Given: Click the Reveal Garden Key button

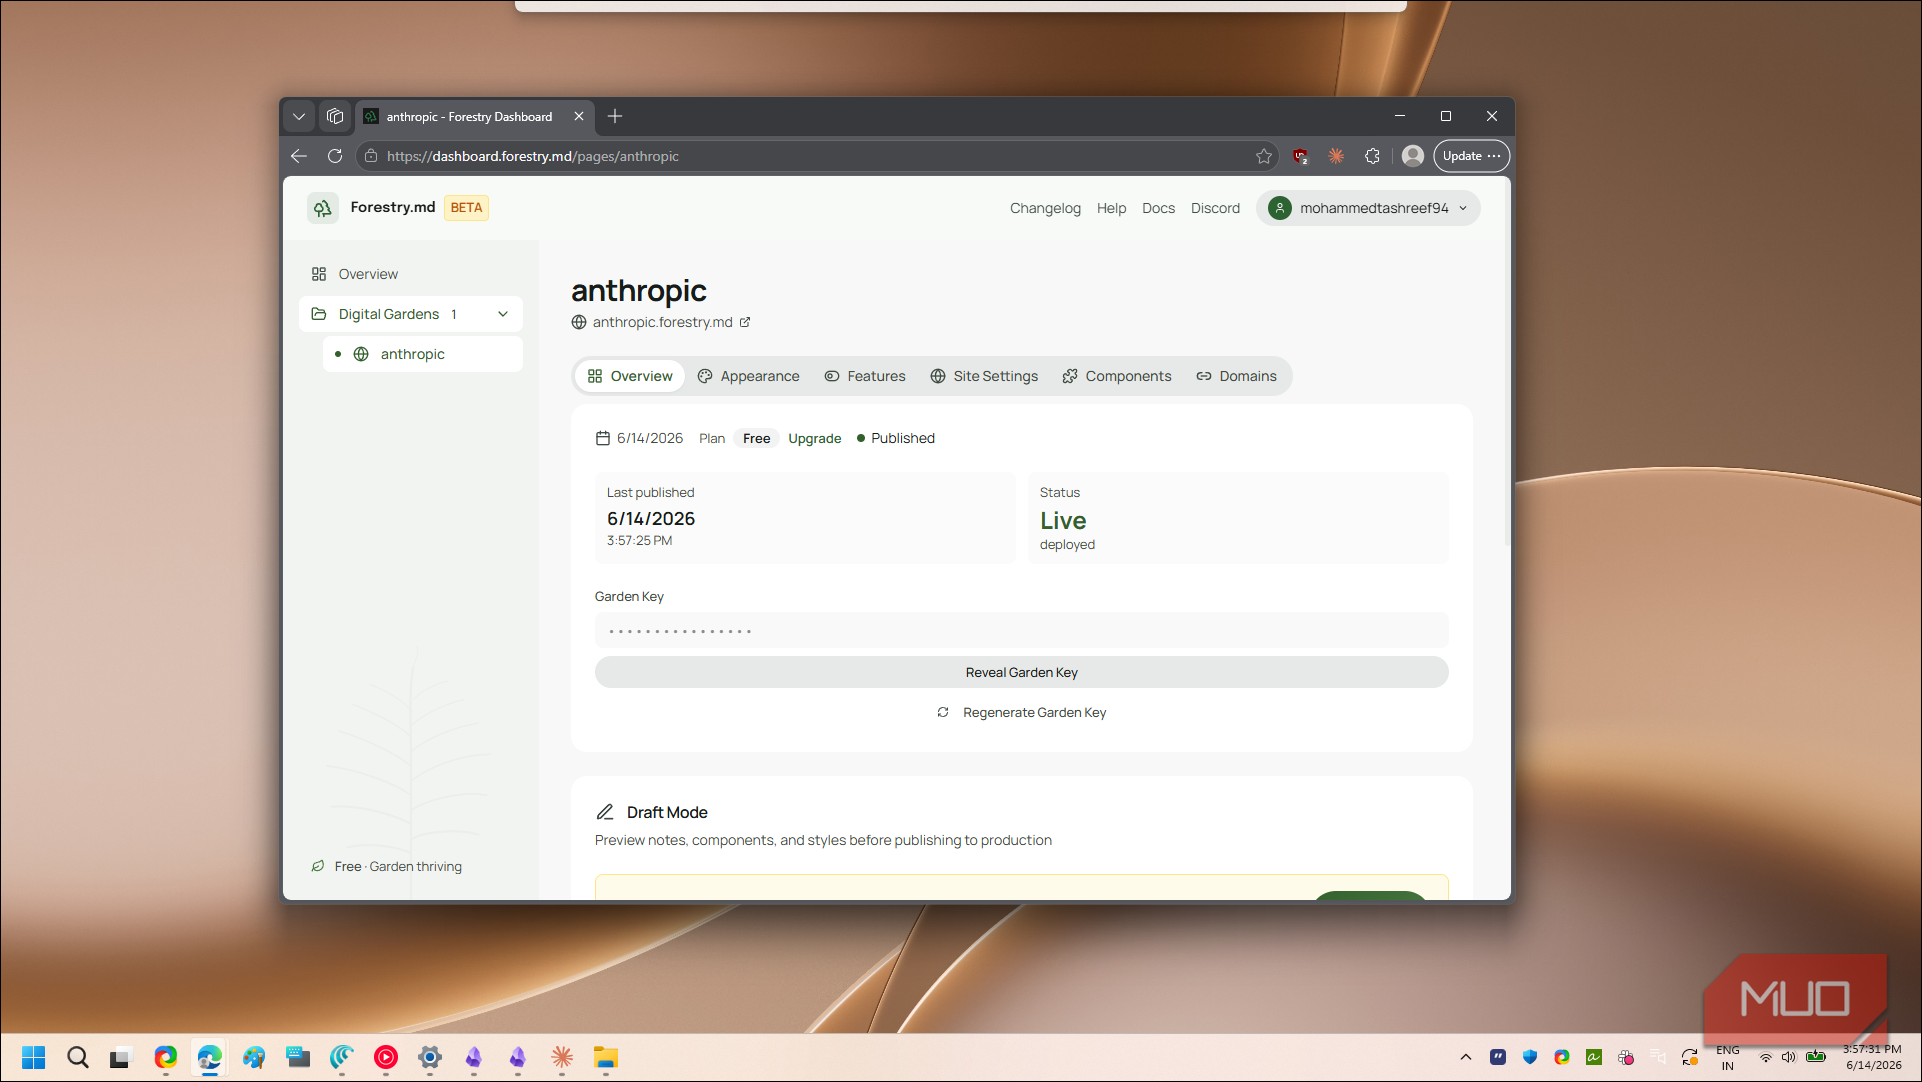Looking at the screenshot, I should click(x=1021, y=672).
